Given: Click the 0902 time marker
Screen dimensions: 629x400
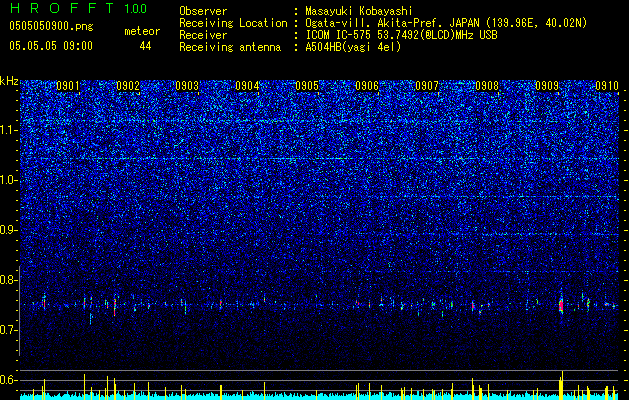Looking at the screenshot, I should tap(128, 86).
